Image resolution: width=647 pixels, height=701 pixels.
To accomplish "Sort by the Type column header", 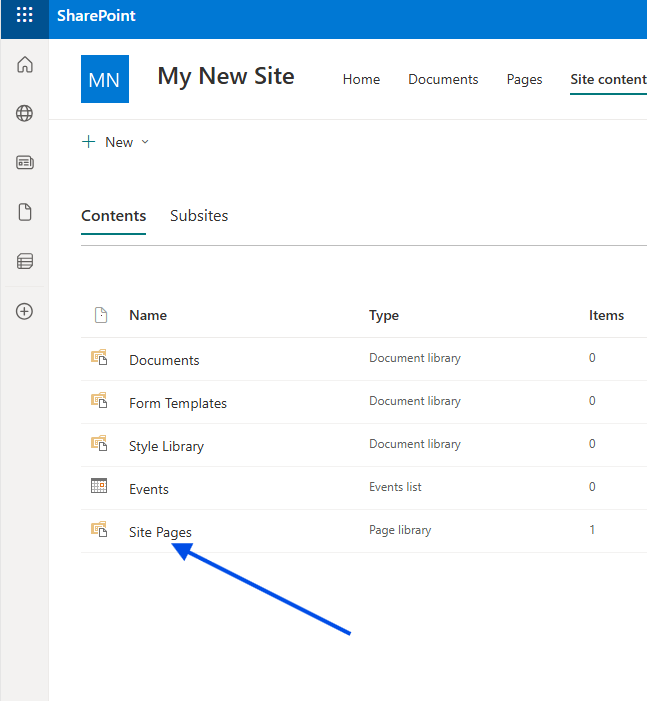I will (384, 315).
